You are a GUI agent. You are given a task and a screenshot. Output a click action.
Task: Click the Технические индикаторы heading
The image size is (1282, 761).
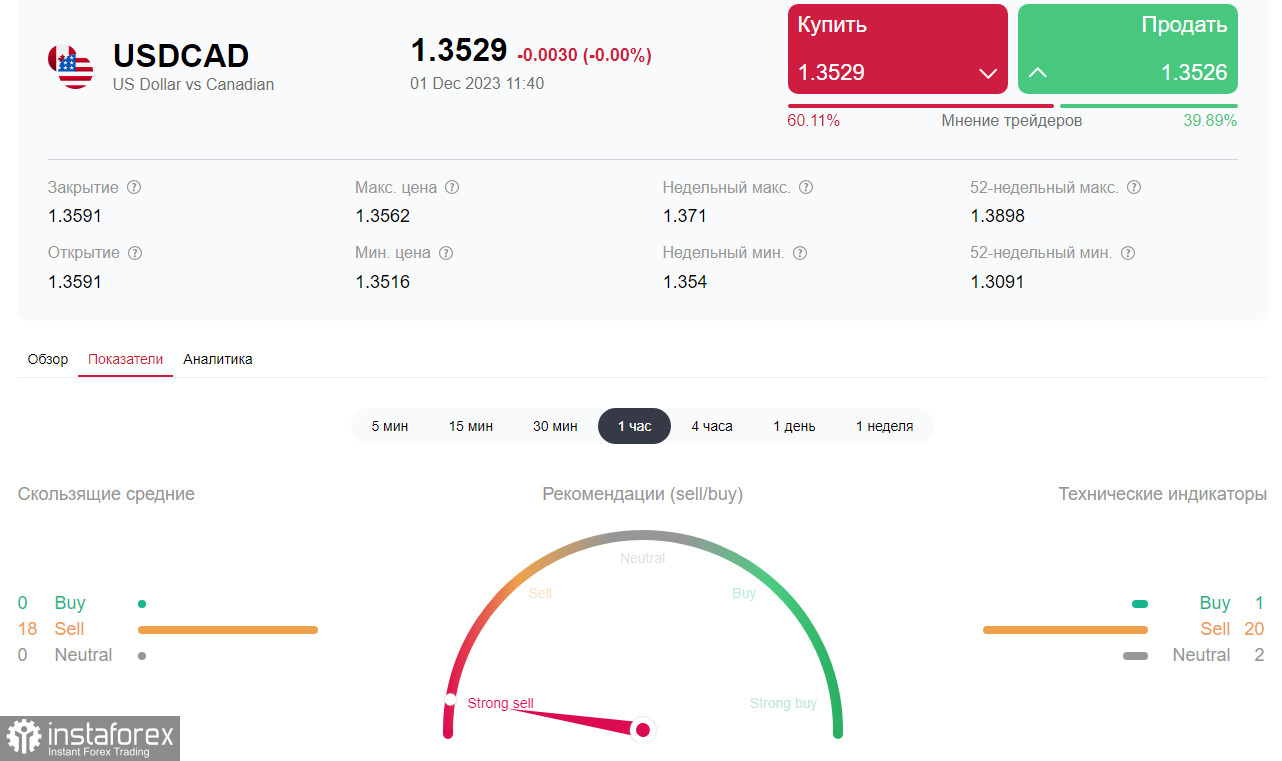click(x=1163, y=494)
